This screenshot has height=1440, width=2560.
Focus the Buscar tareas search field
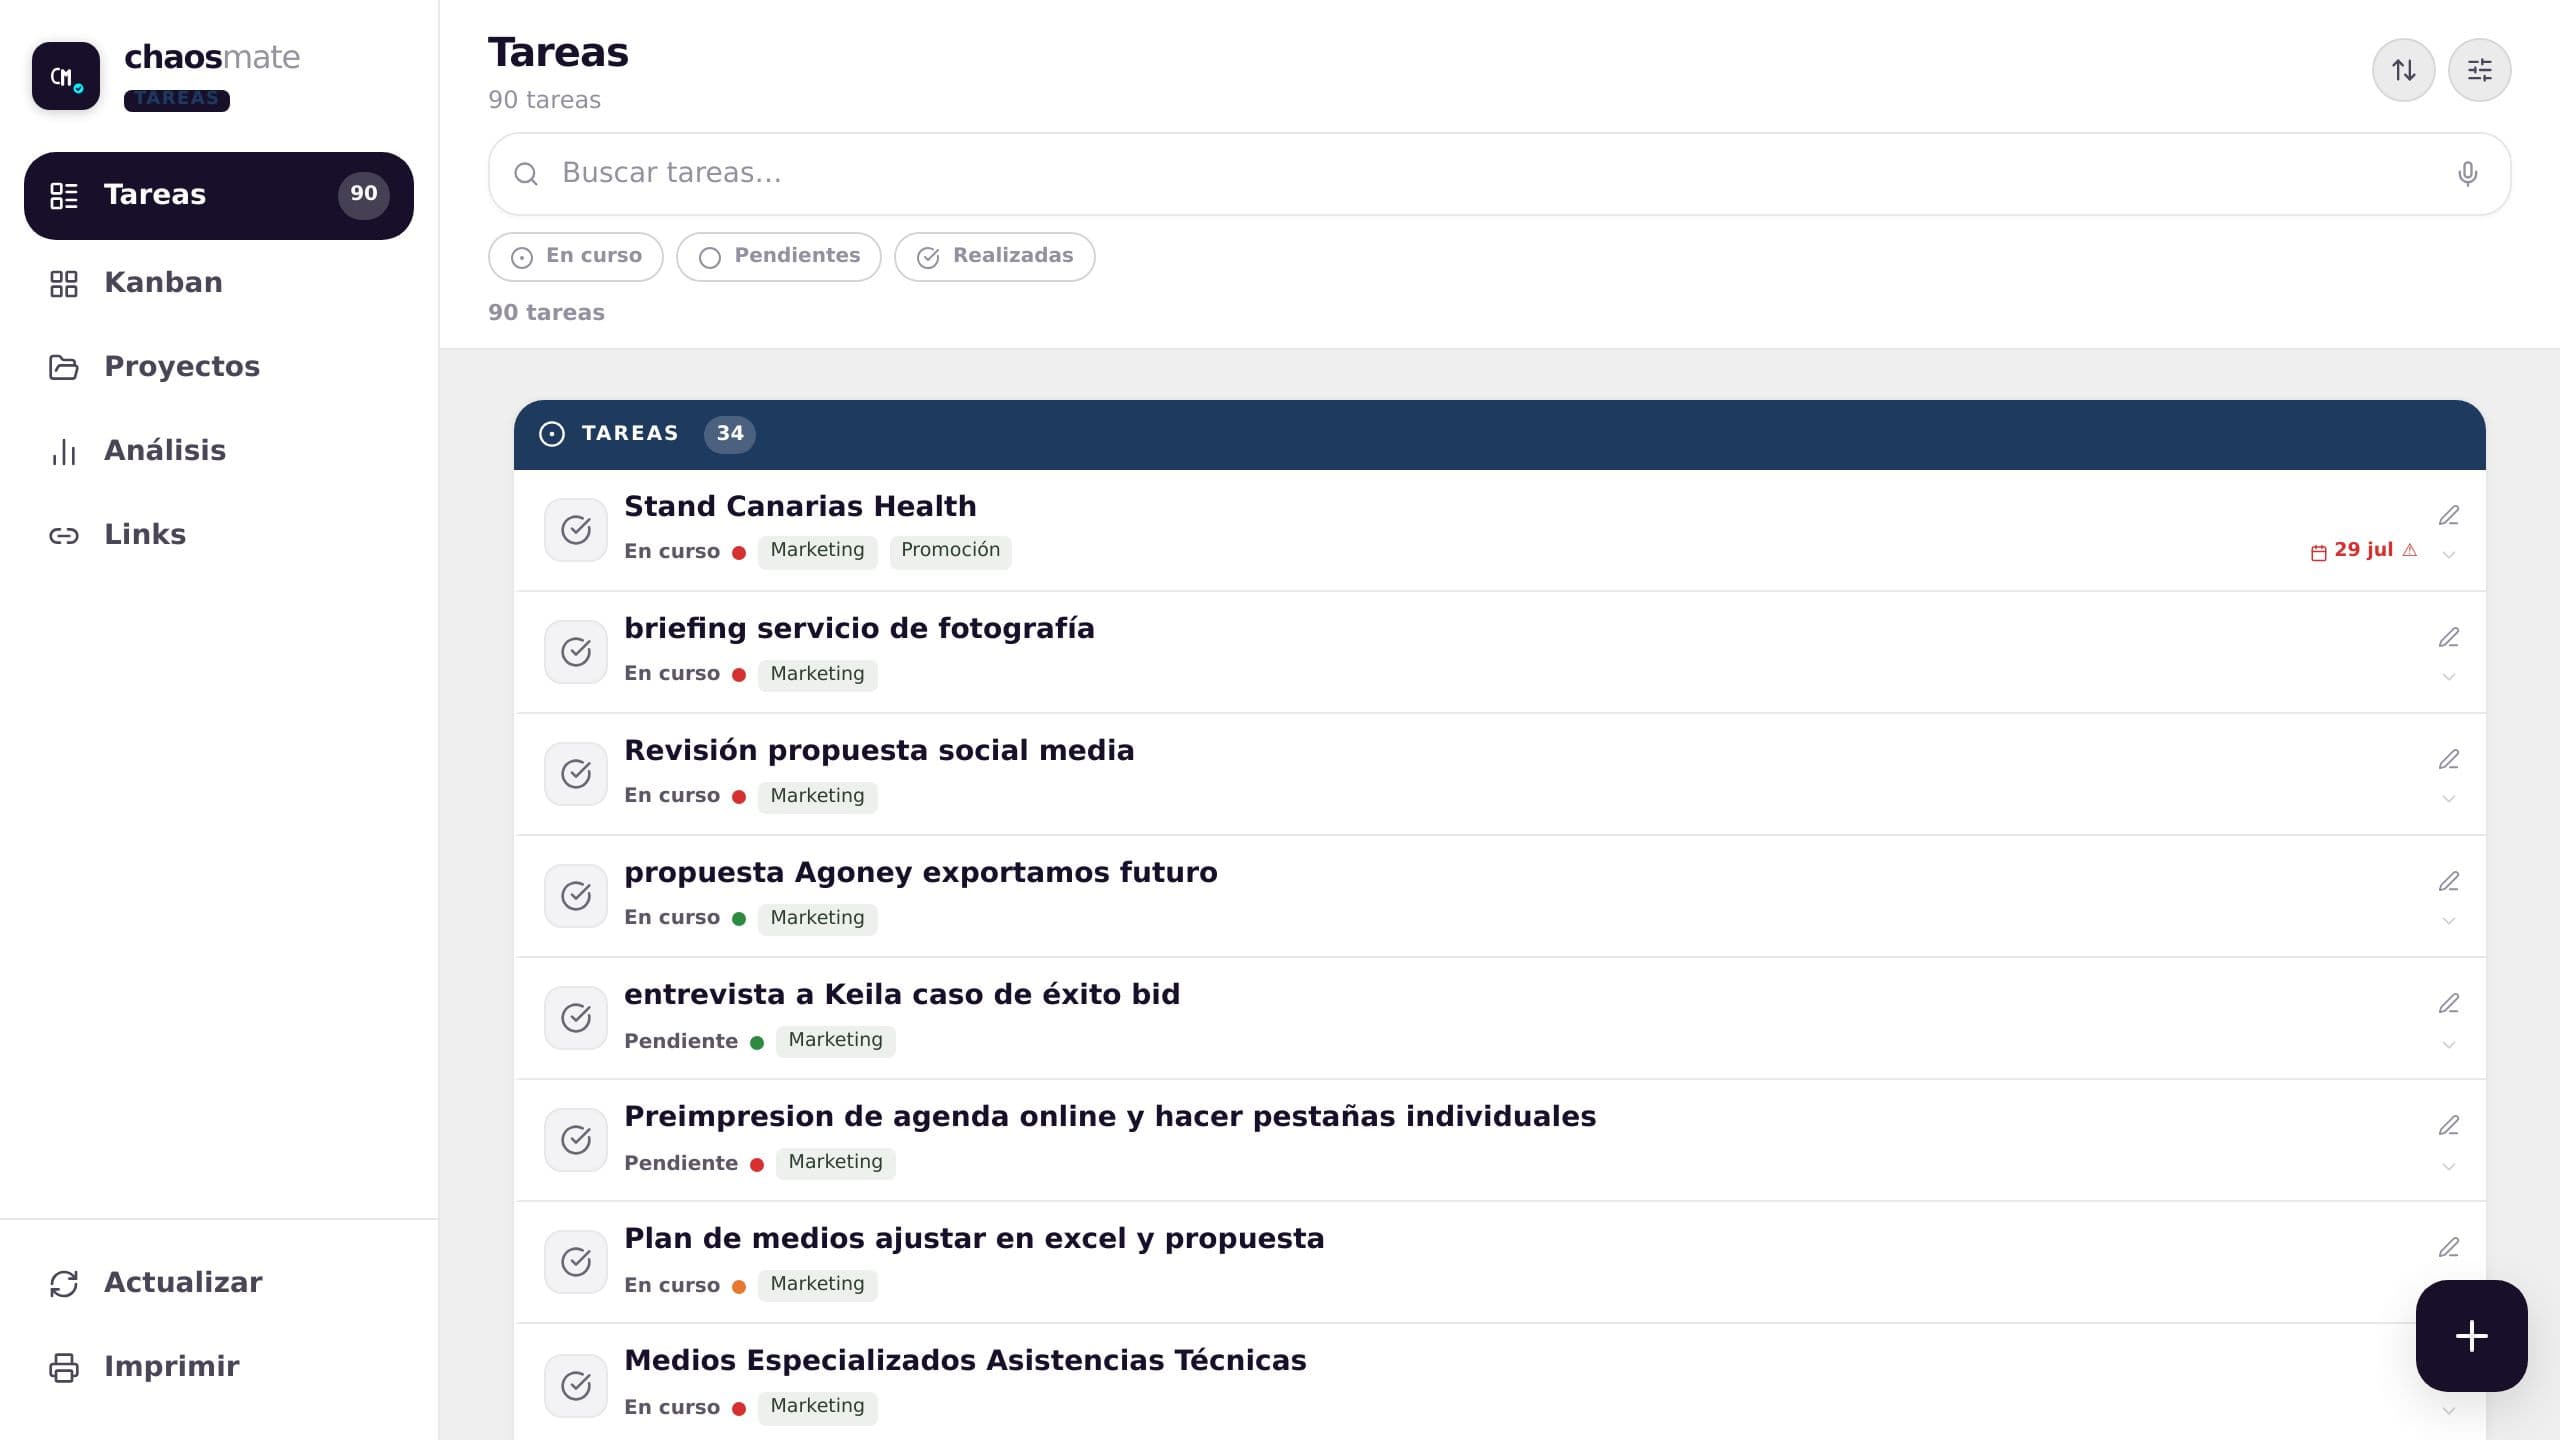click(1499, 174)
